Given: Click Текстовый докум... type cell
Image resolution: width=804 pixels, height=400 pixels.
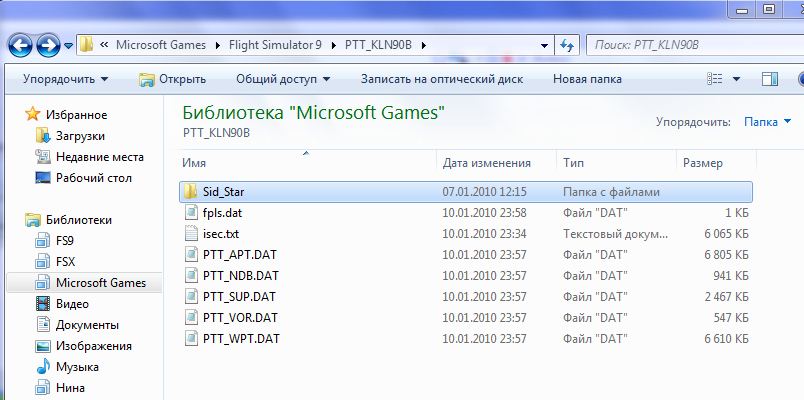Looking at the screenshot, I should (616, 234).
